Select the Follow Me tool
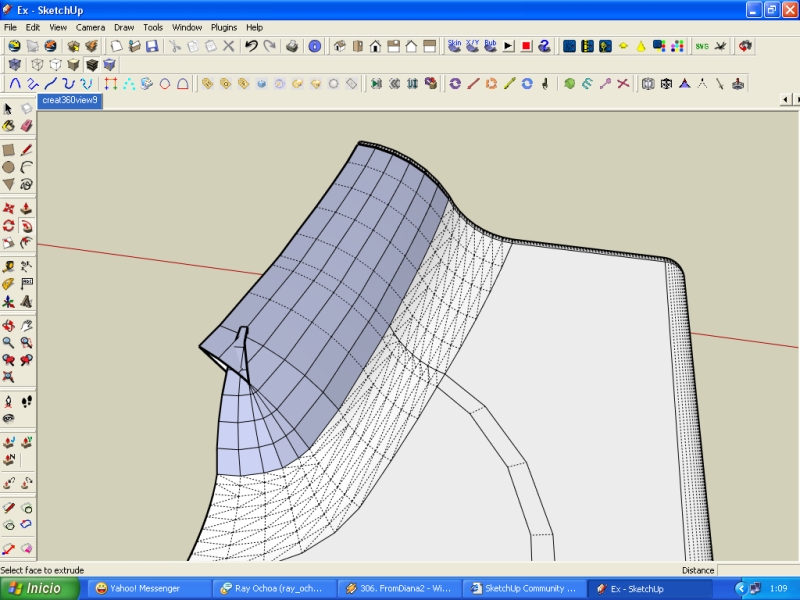 pos(26,226)
